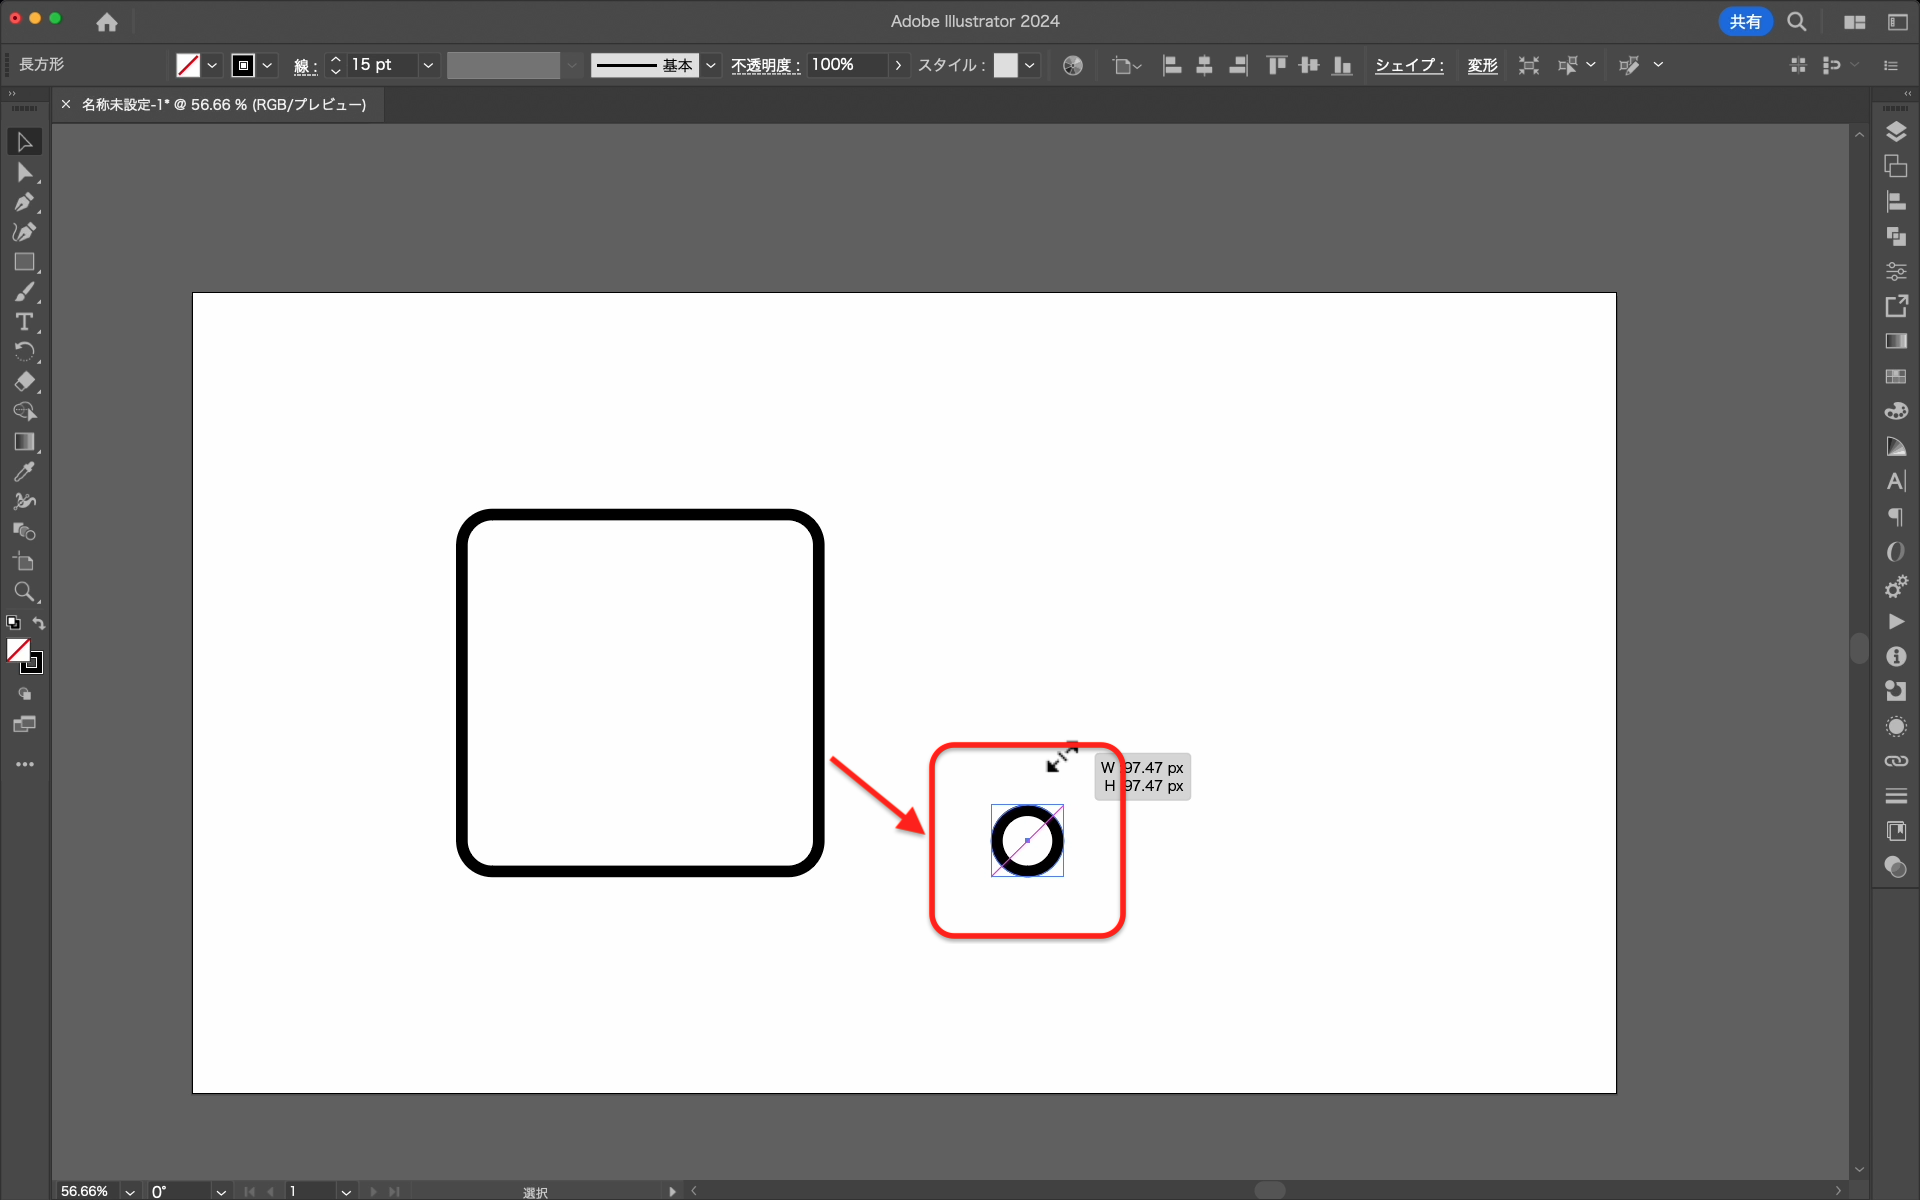Align selection to horizontal left
The height and width of the screenshot is (1200, 1920).
[x=1172, y=65]
